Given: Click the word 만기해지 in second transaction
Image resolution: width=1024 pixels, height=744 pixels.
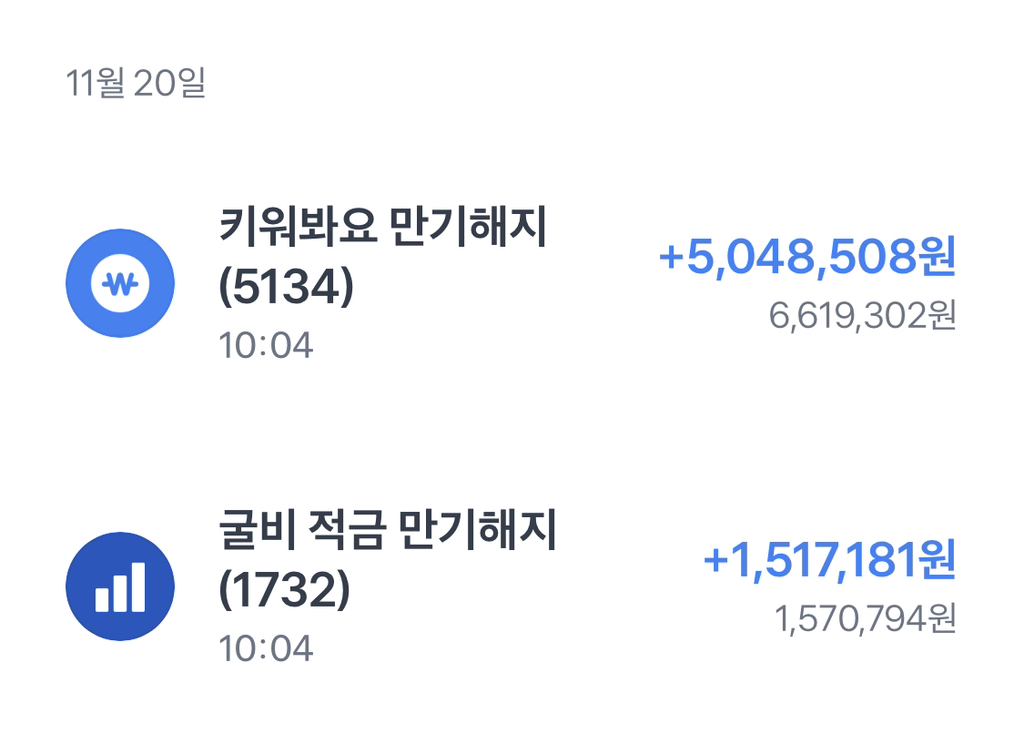Looking at the screenshot, I should coord(477,530).
